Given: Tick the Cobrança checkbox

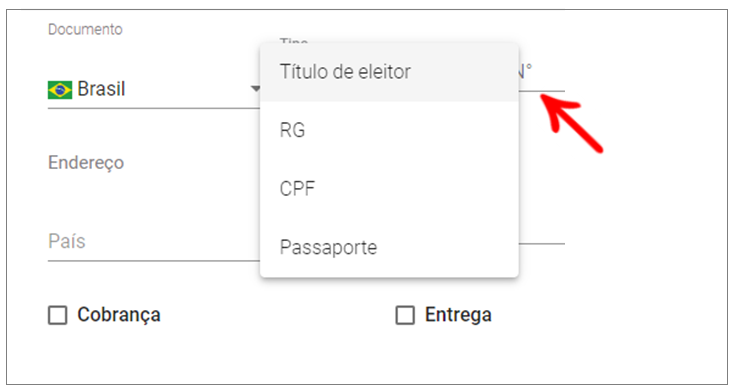Looking at the screenshot, I should pos(58,315).
